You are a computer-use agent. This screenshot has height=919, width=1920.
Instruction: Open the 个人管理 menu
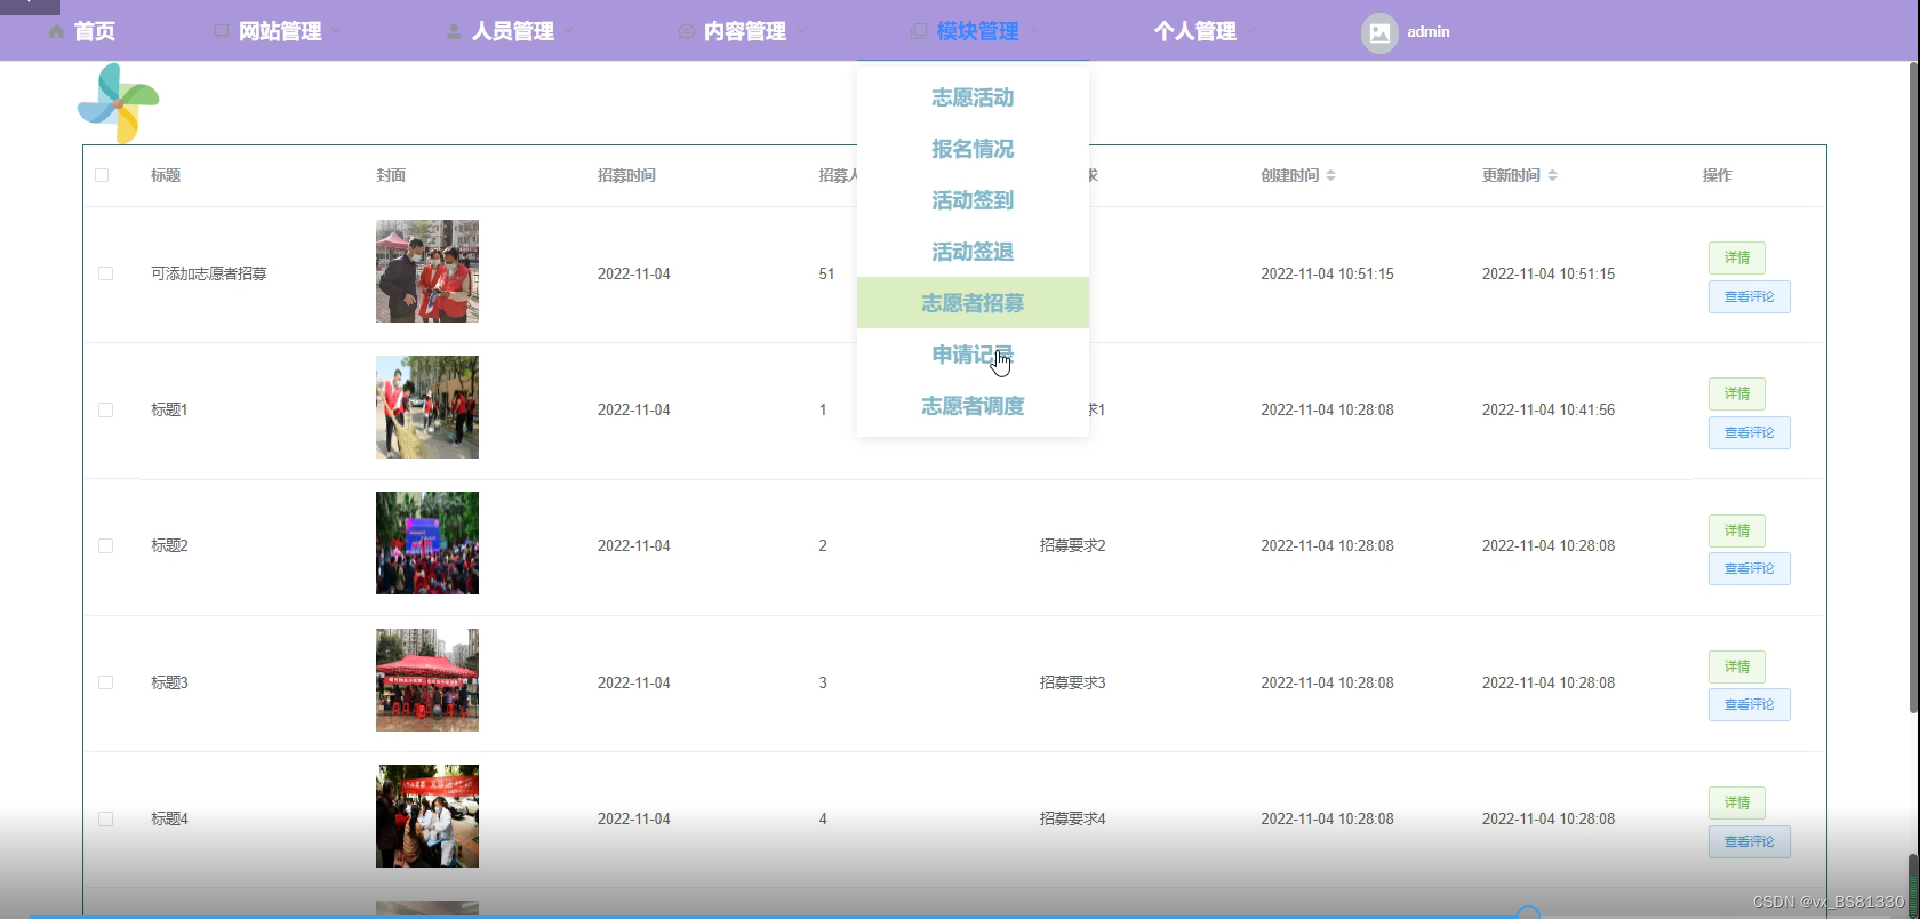(x=1195, y=32)
